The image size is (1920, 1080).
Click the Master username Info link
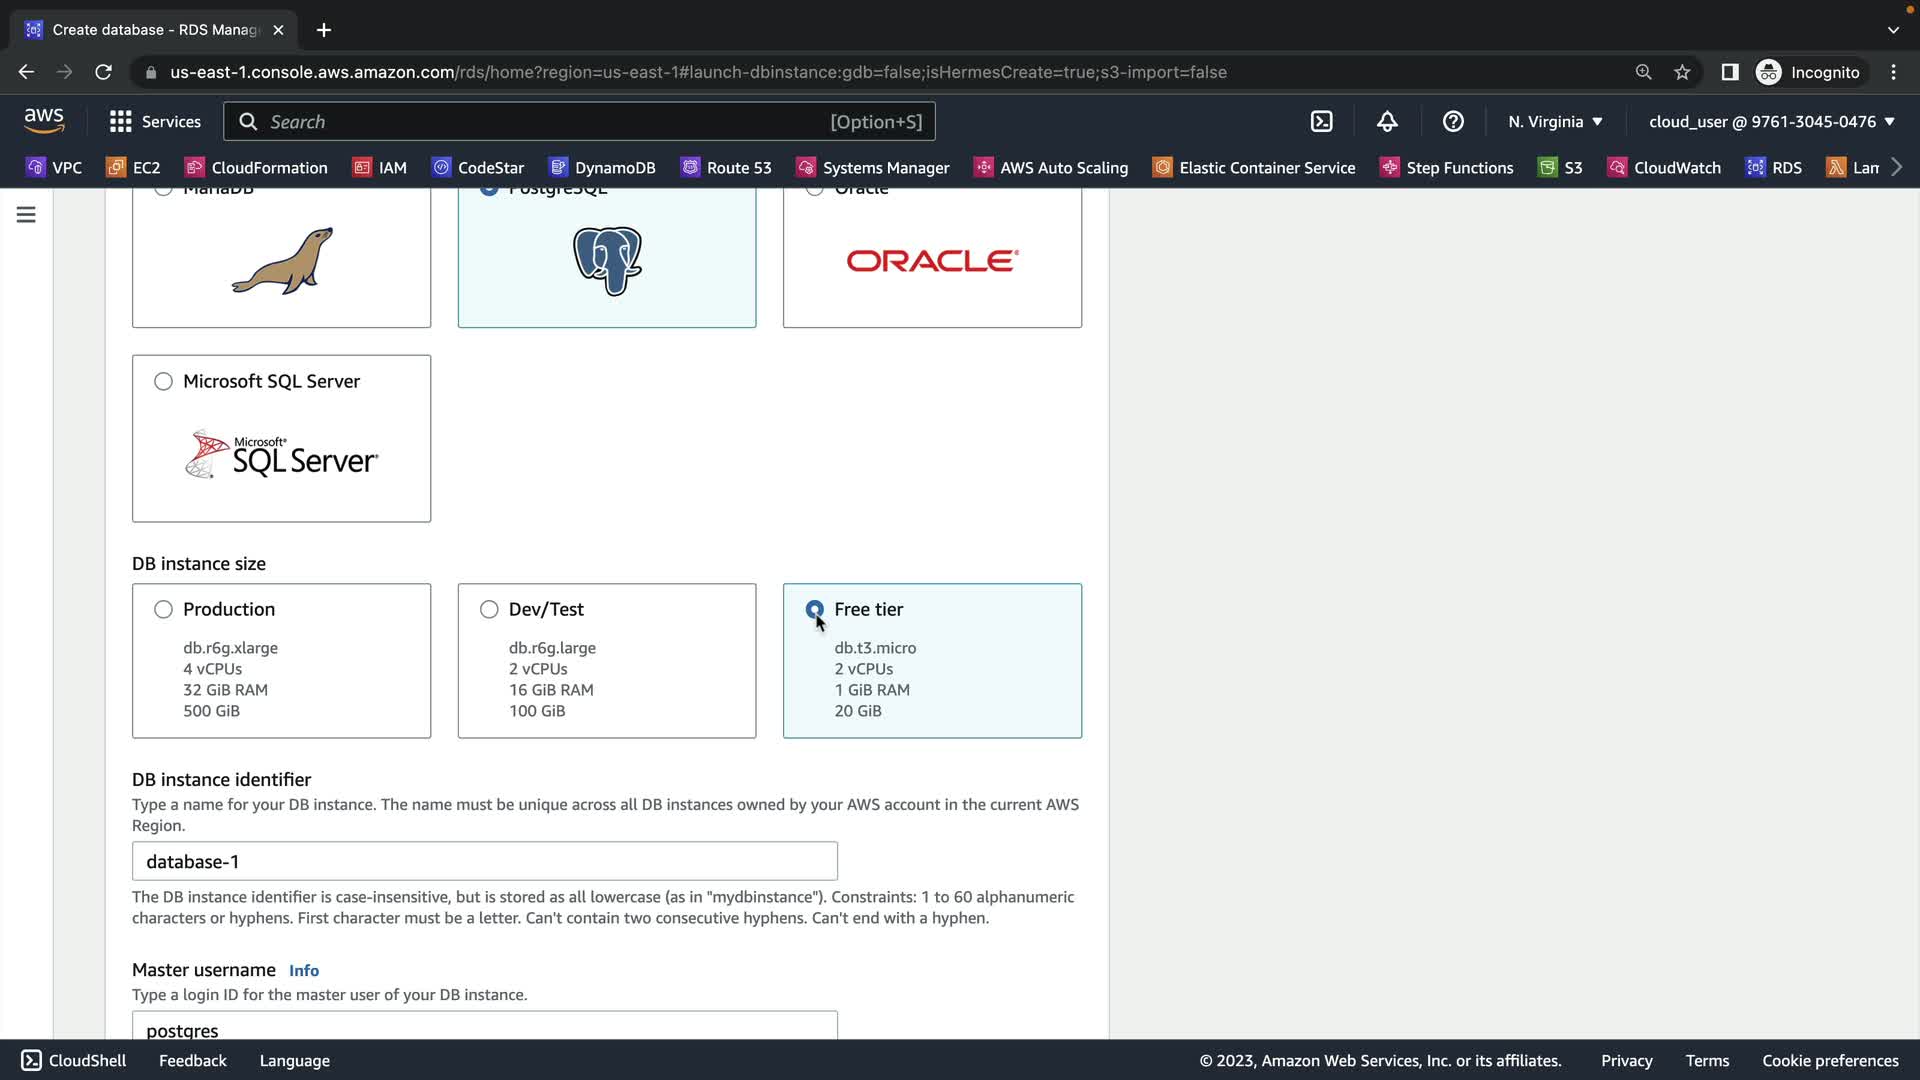click(x=303, y=970)
